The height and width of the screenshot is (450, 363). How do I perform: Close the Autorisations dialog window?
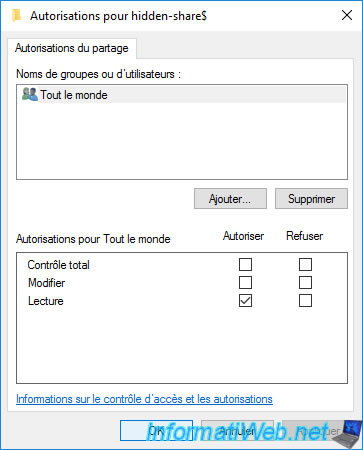[x=347, y=15]
